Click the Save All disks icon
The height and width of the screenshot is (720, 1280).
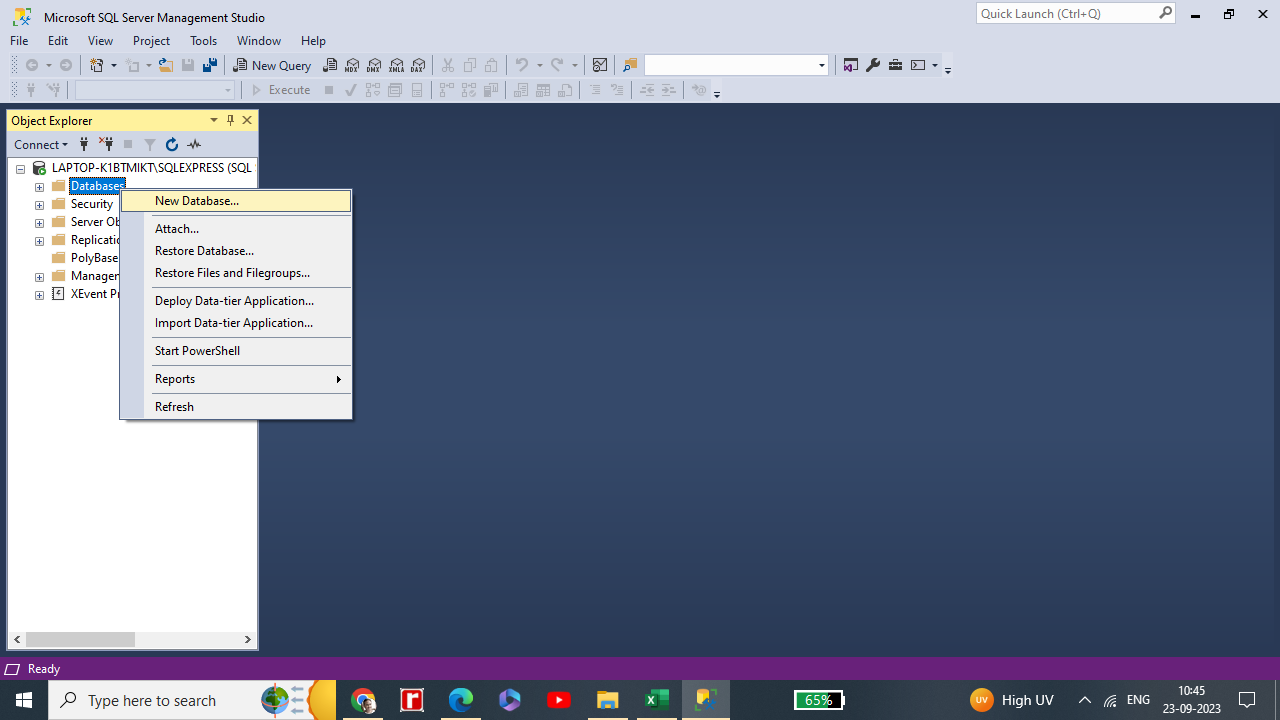[210, 65]
